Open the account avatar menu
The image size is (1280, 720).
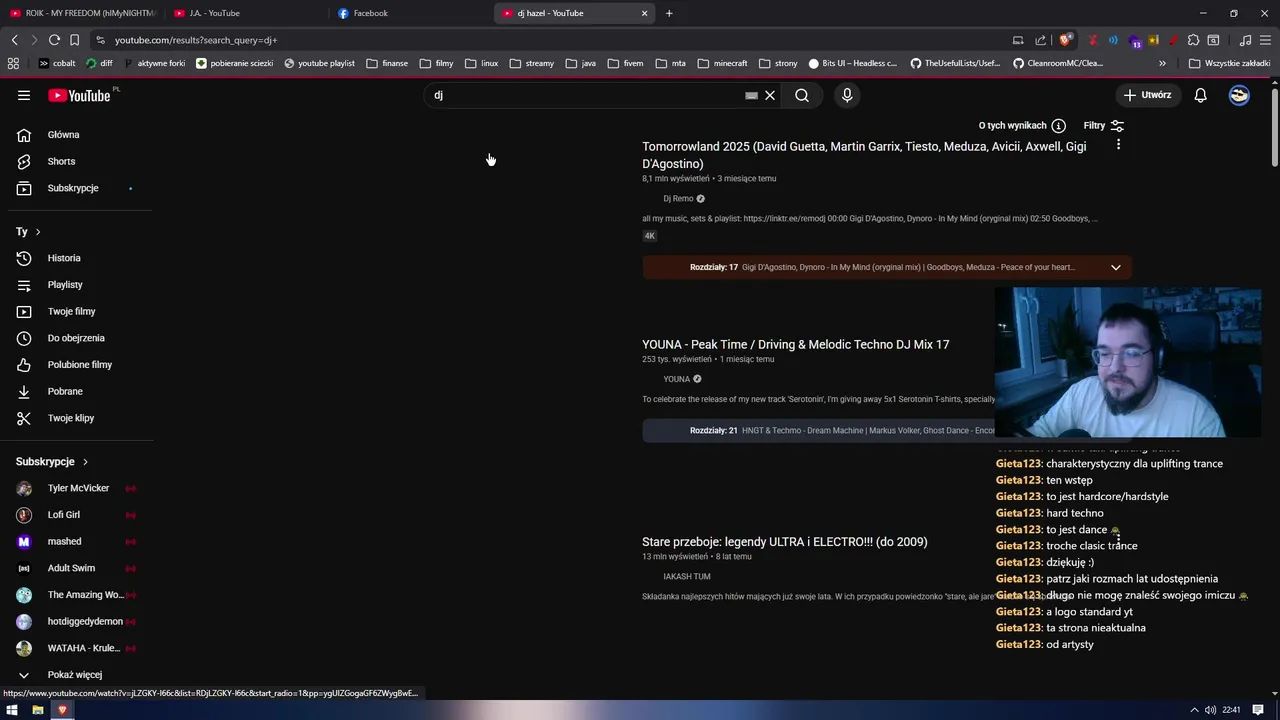click(1239, 95)
